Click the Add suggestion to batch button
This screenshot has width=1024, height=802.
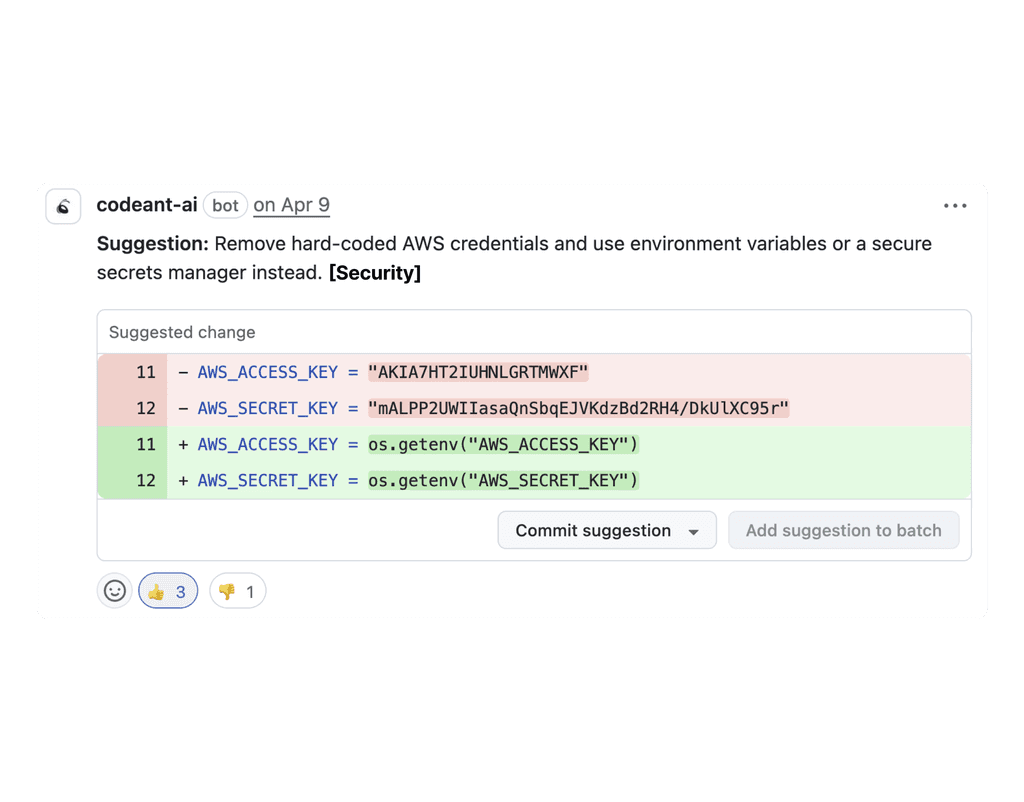tap(844, 530)
